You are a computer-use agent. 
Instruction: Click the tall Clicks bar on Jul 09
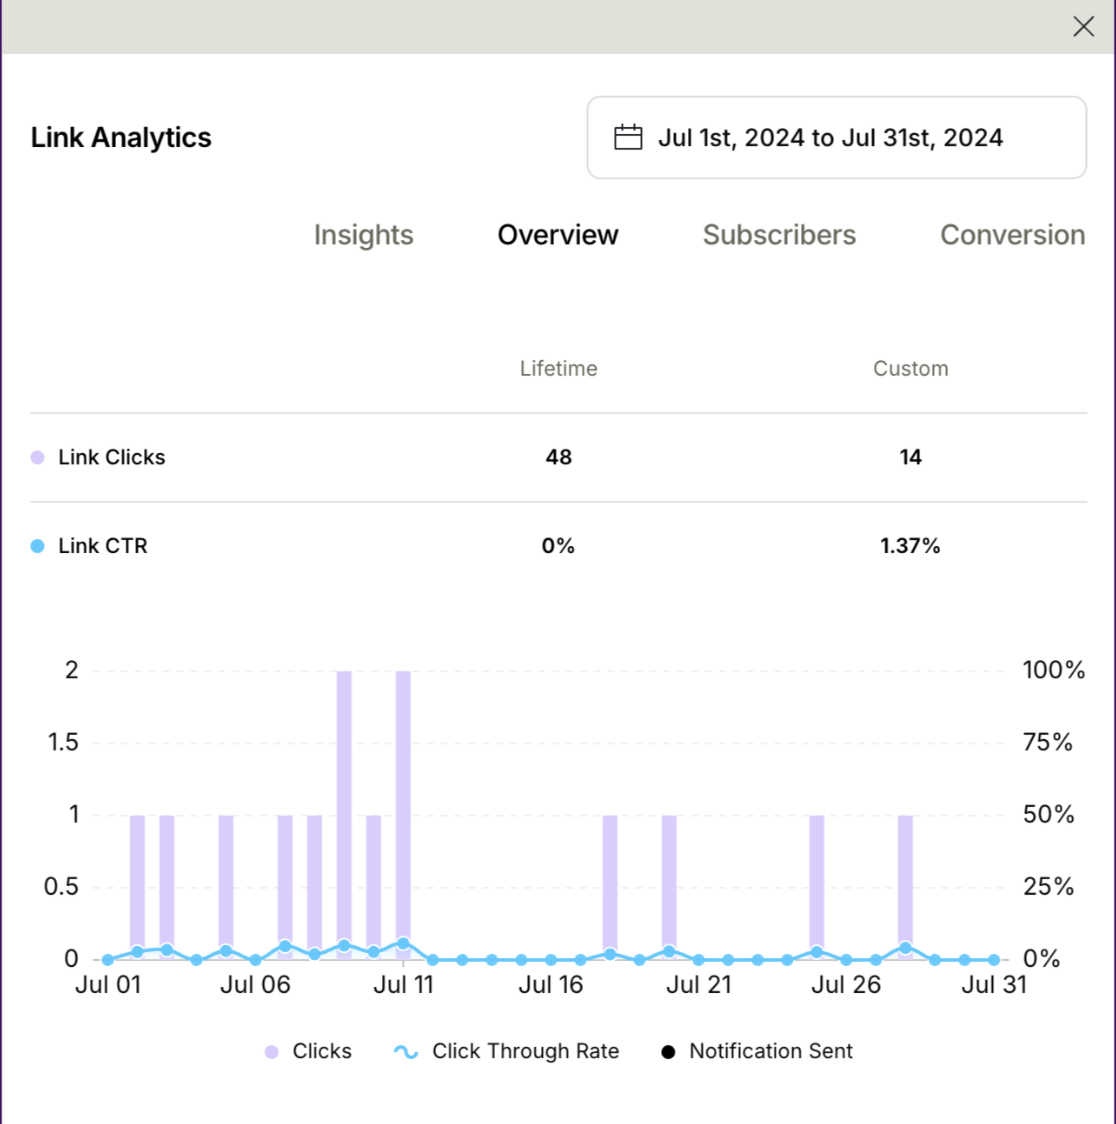pos(345,810)
